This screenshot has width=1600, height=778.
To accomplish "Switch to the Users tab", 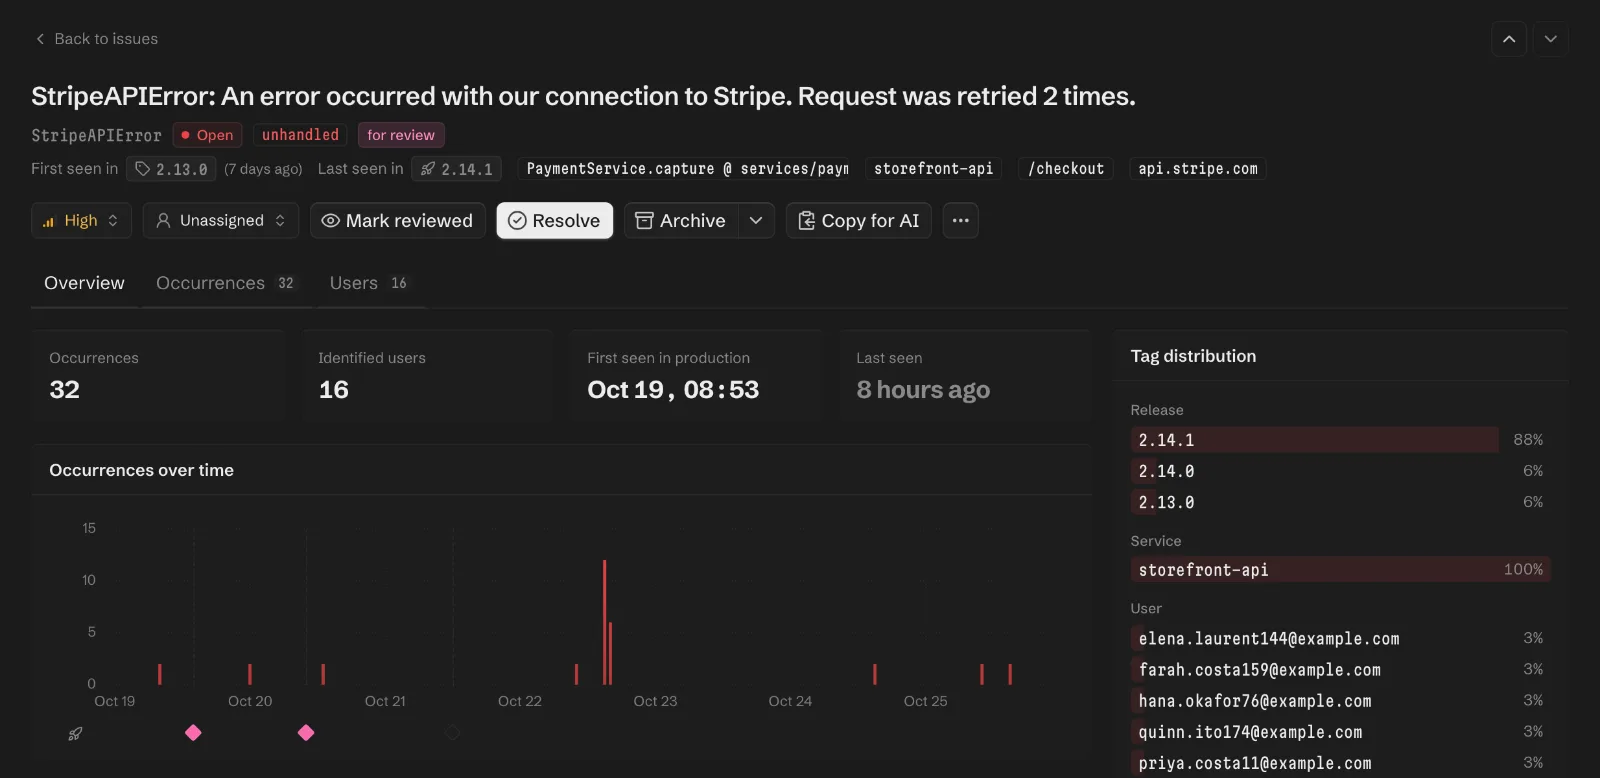I will click(368, 283).
